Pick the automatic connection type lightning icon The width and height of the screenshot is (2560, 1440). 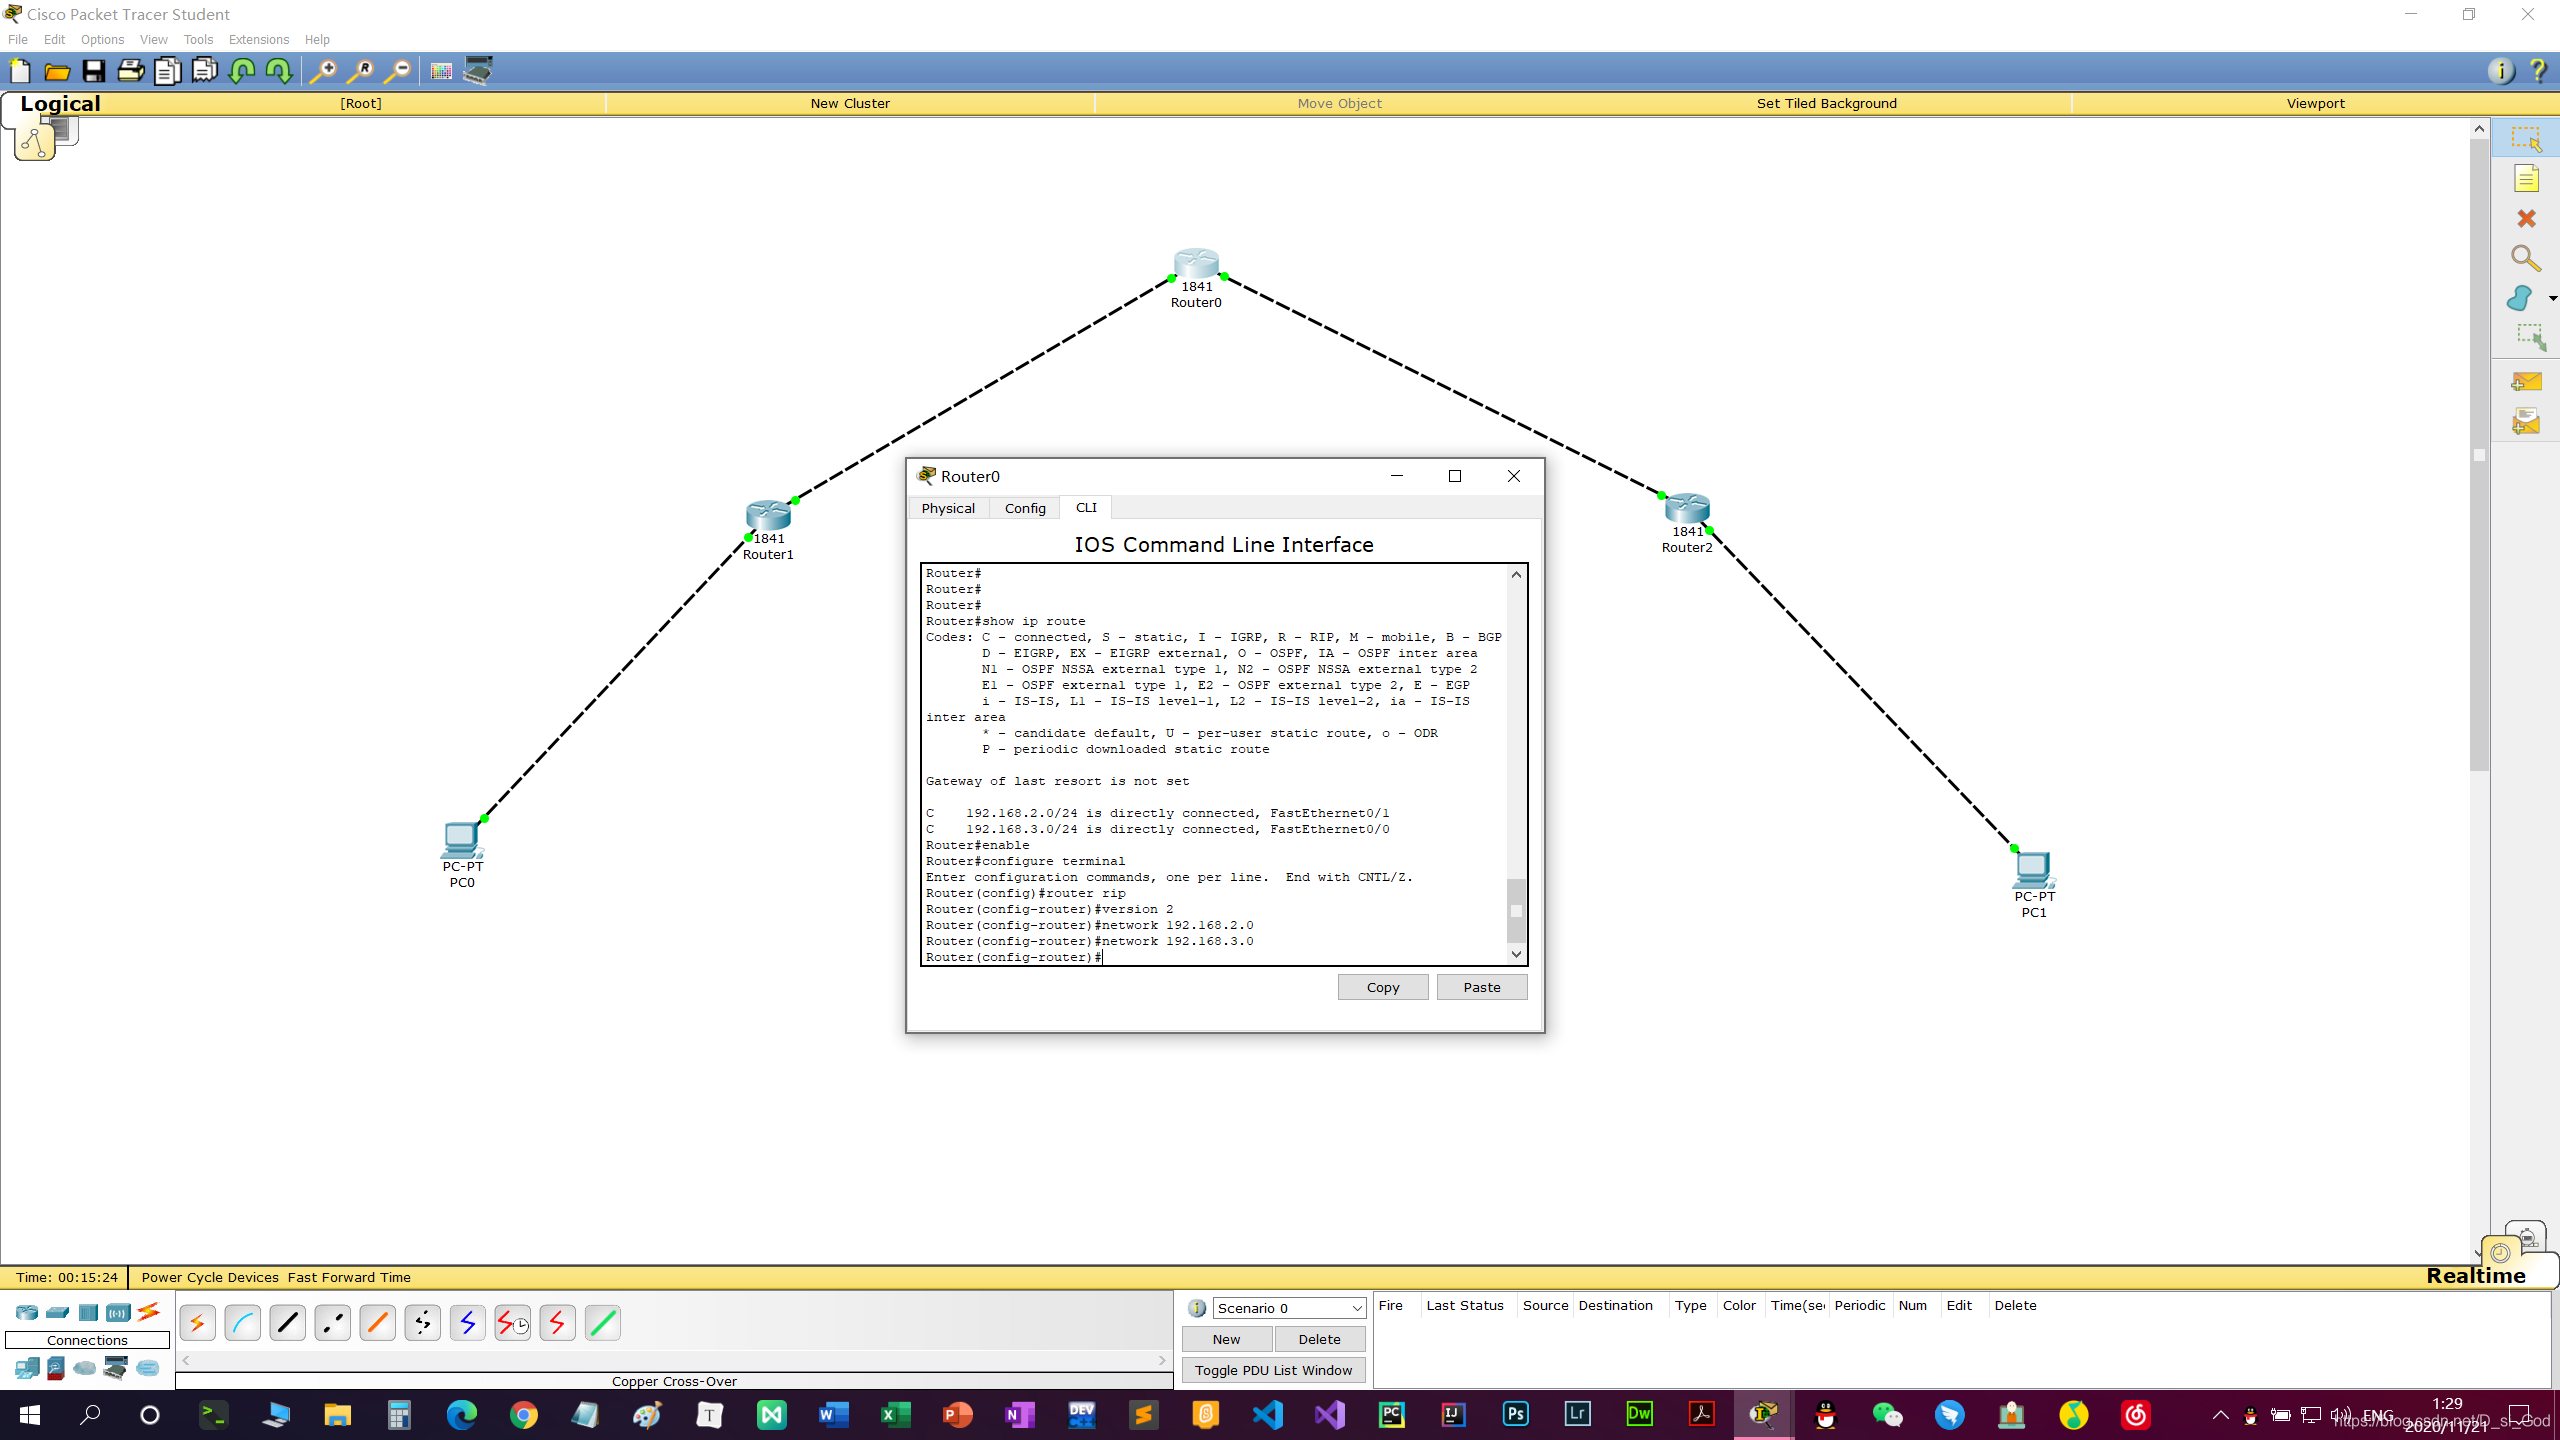coord(198,1323)
